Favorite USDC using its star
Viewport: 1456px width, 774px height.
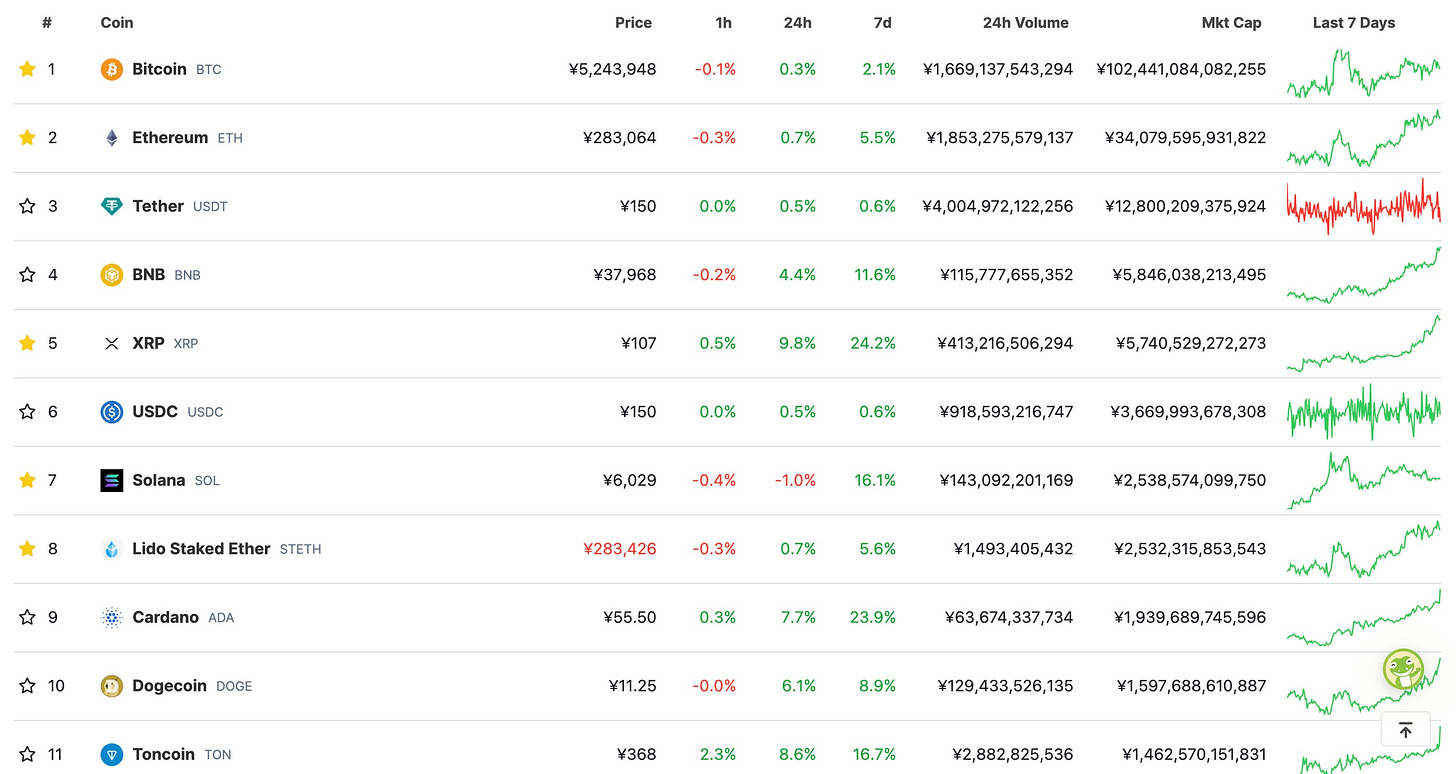(x=27, y=412)
